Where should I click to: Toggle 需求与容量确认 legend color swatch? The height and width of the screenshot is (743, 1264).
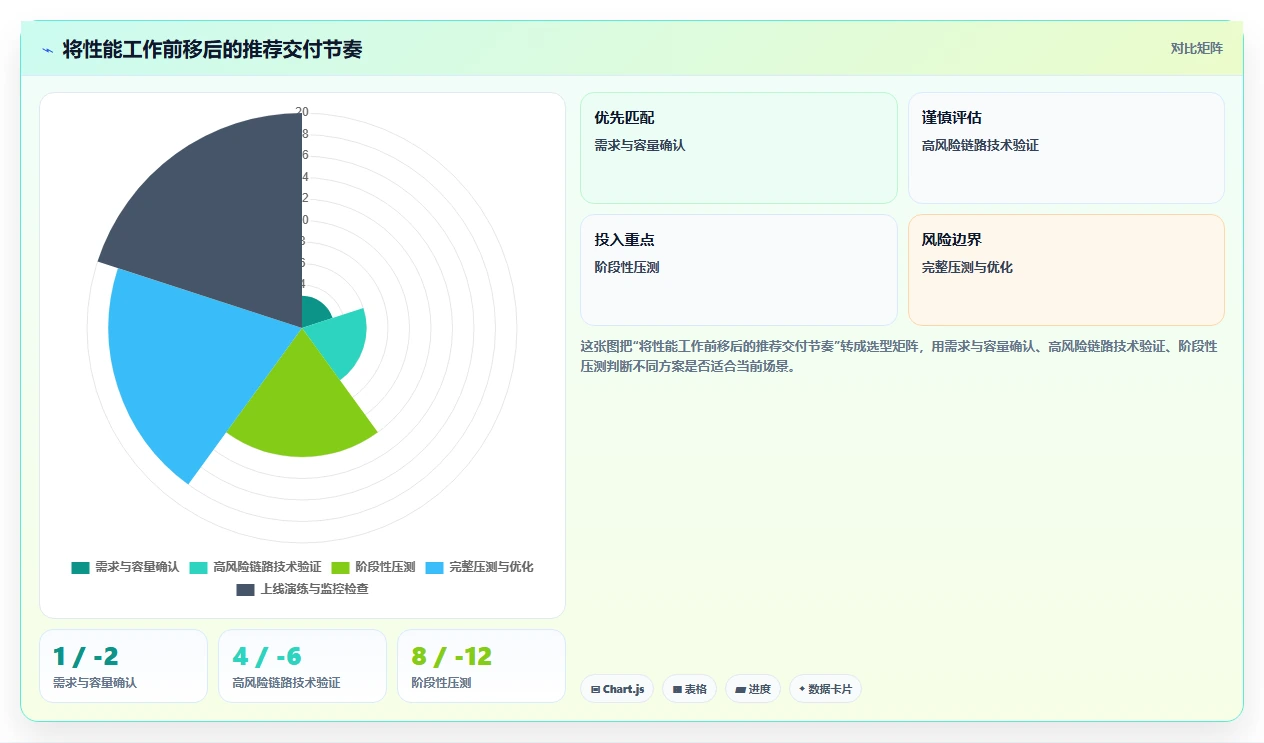[x=80, y=567]
